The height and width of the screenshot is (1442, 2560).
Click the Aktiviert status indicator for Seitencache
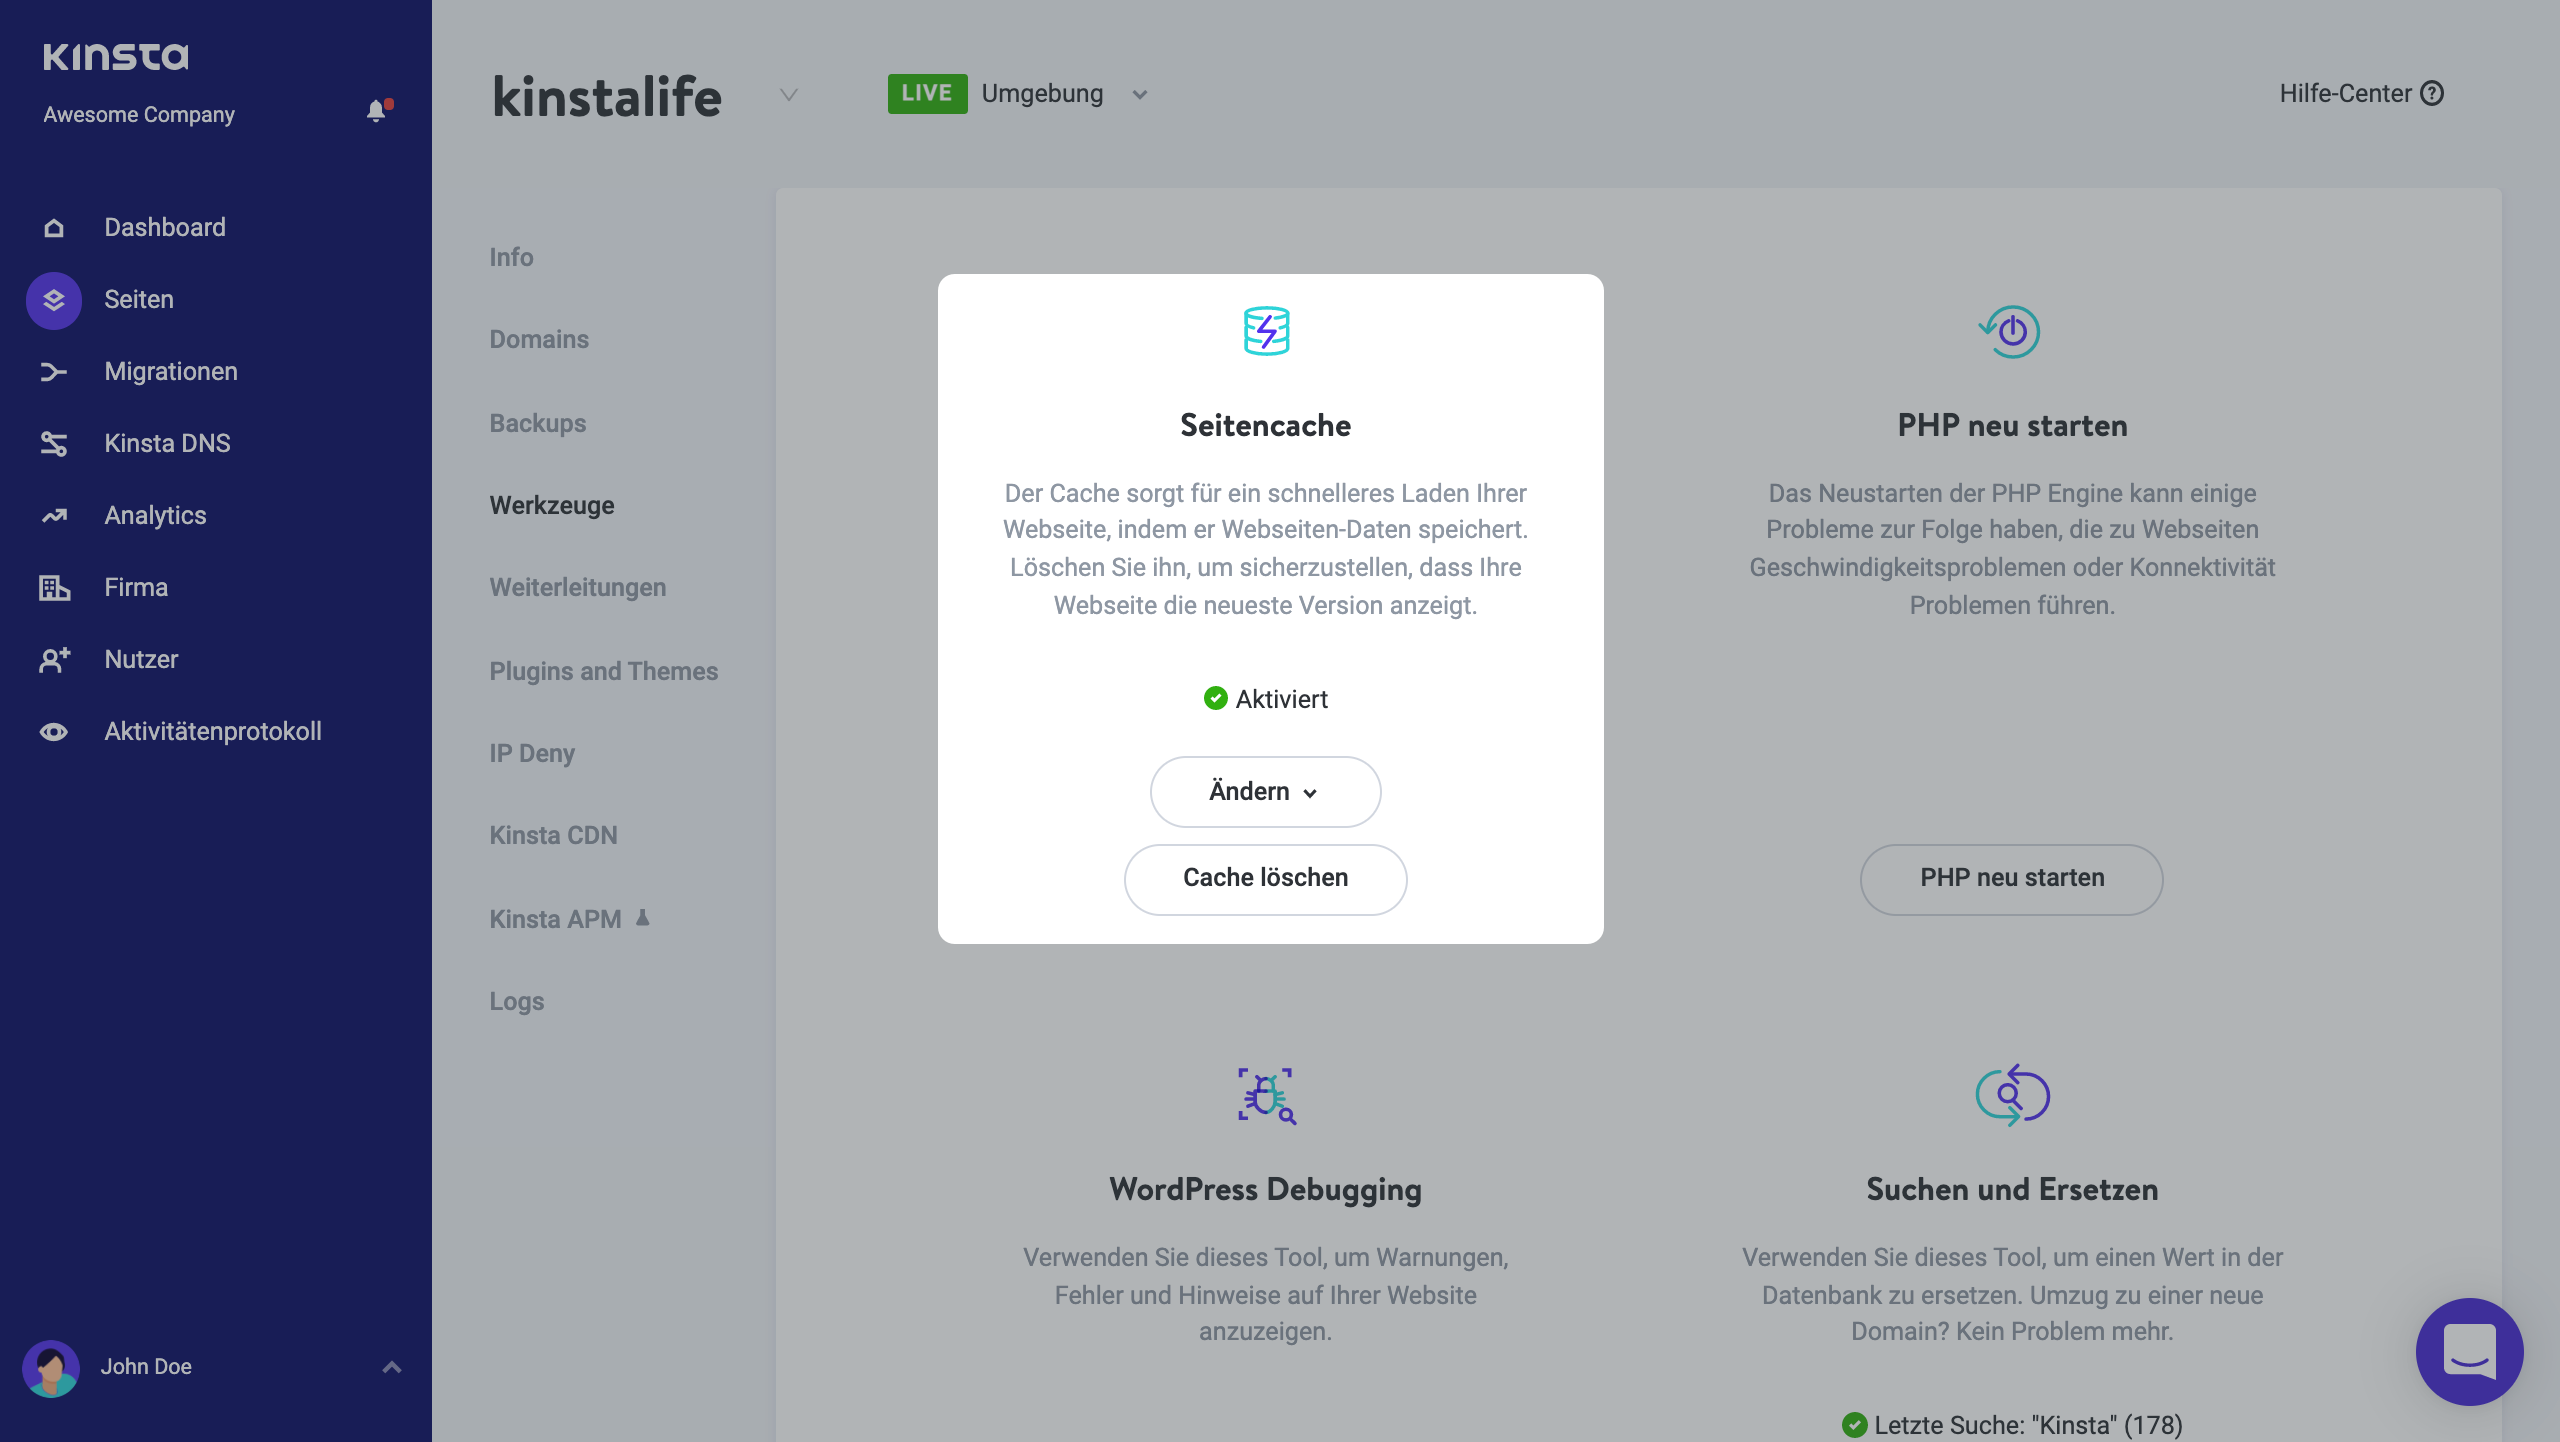[x=1266, y=699]
